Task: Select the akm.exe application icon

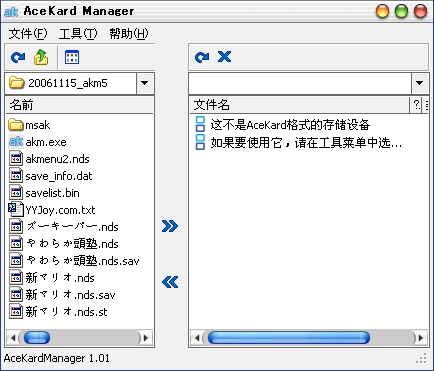Action: click(x=16, y=142)
